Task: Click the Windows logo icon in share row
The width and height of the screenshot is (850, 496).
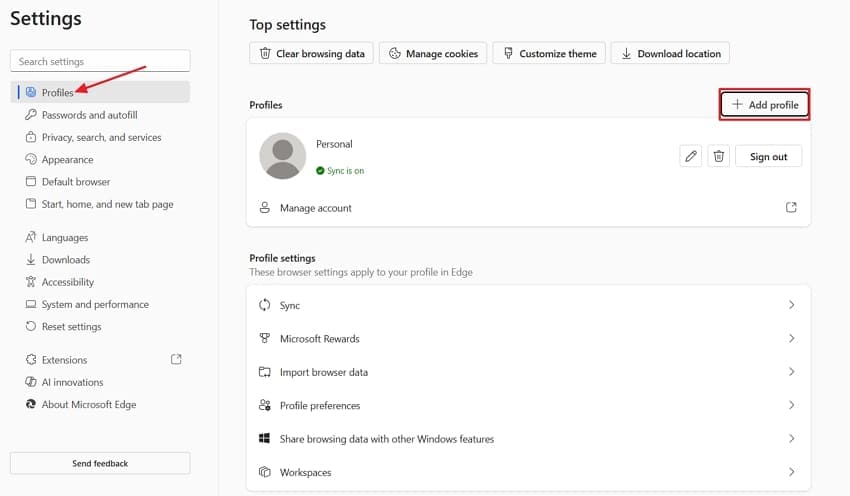Action: [265, 439]
